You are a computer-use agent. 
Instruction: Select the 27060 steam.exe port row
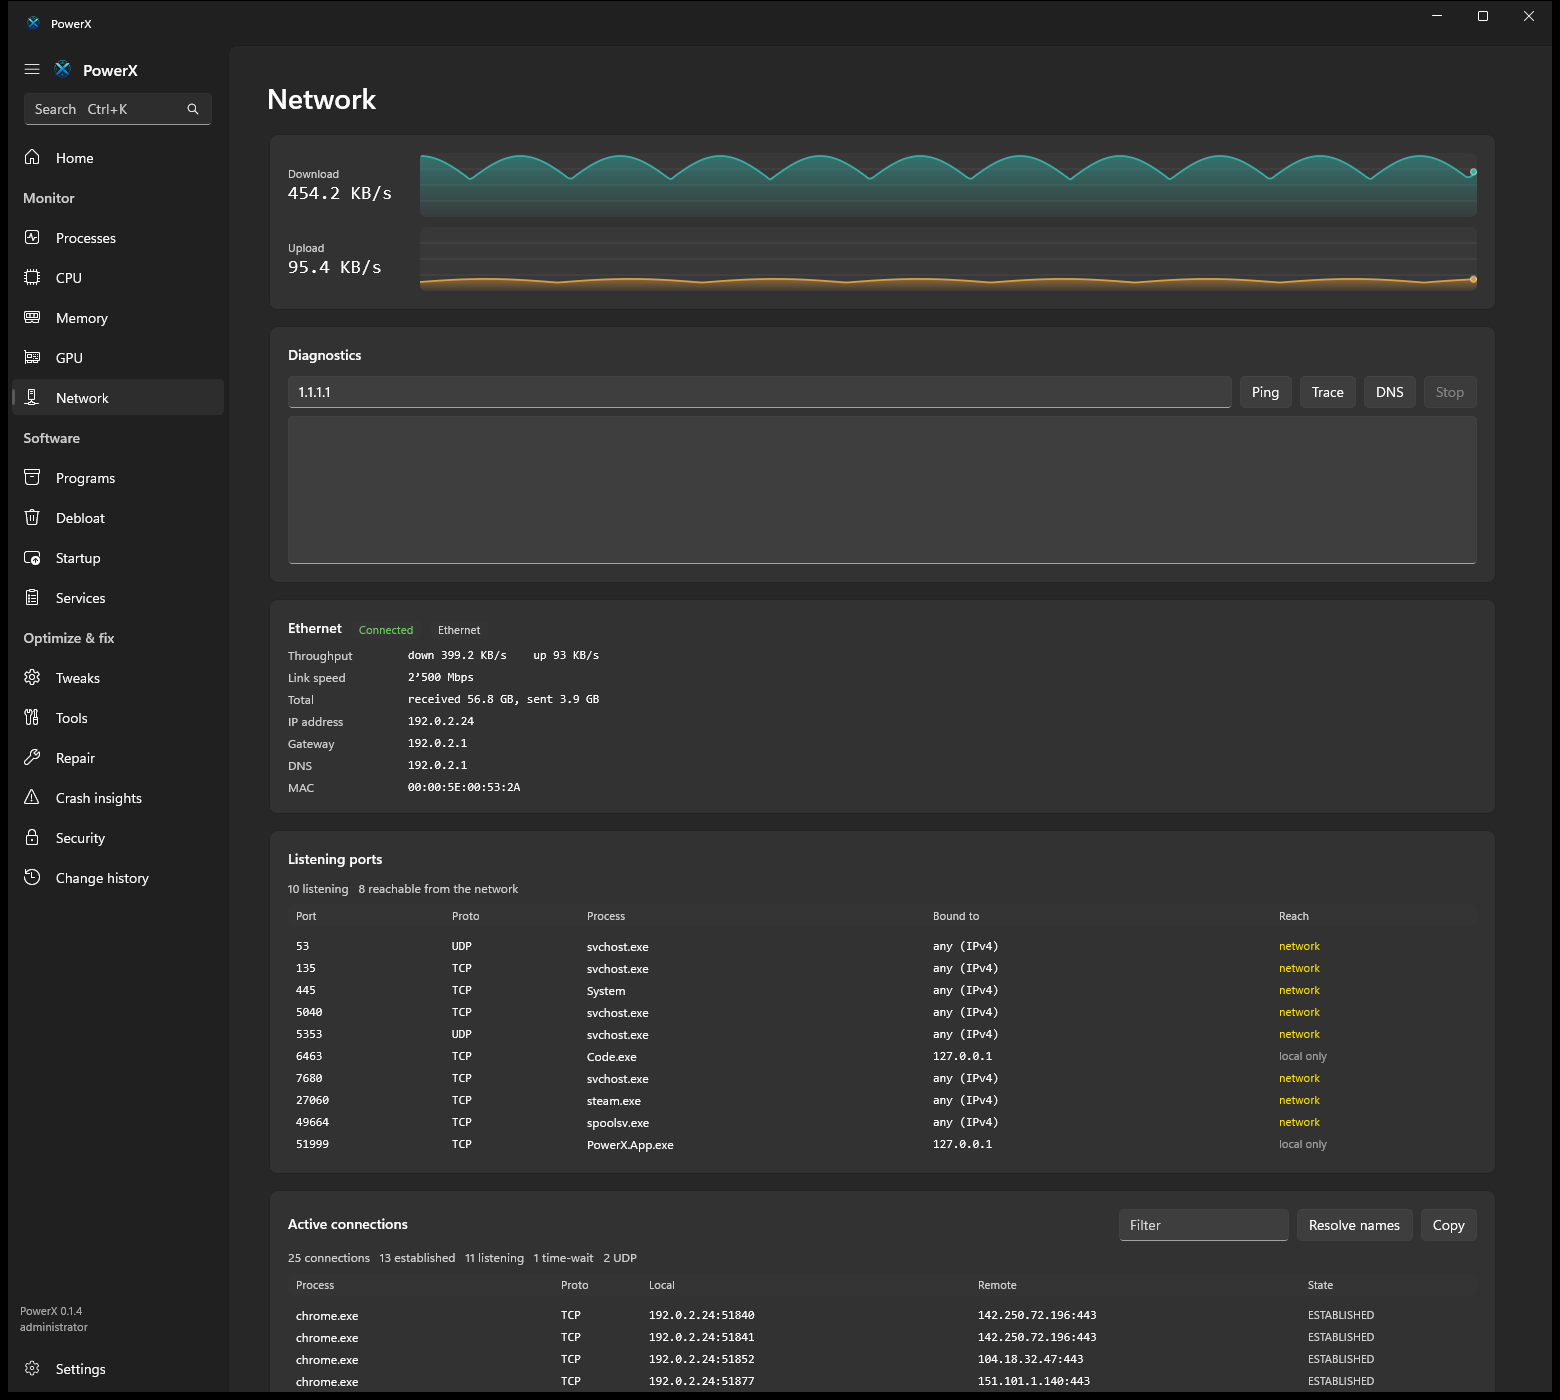(x=882, y=1100)
